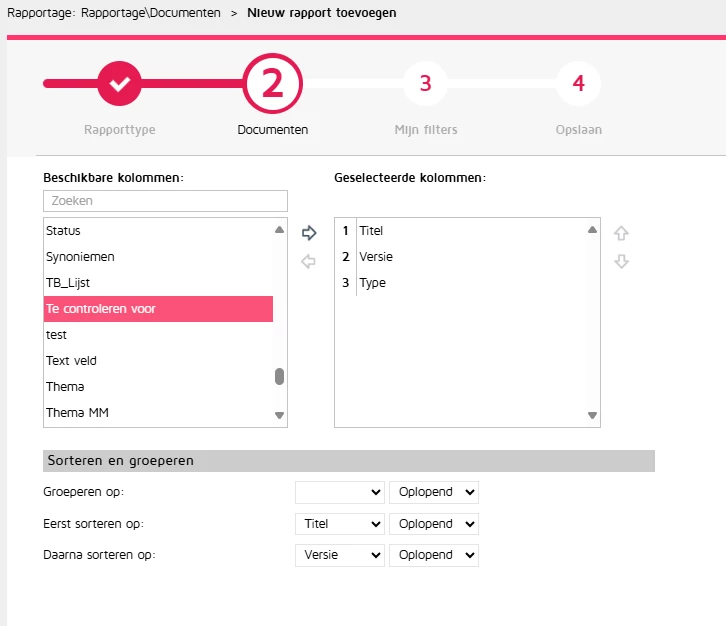Click the Zoeken search field
The height and width of the screenshot is (626, 726).
coord(165,201)
